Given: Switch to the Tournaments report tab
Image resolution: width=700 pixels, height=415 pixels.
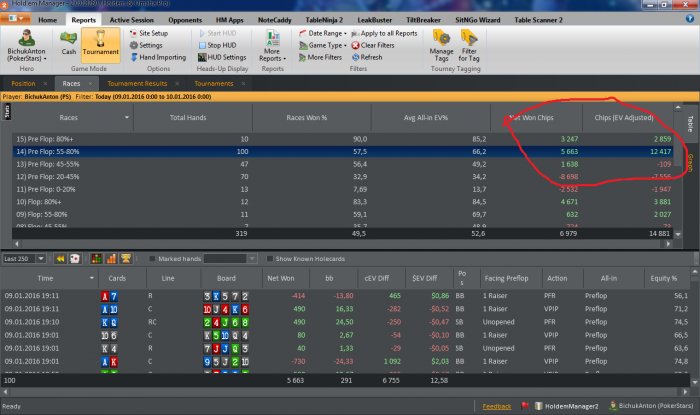Looking at the screenshot, I should click(213, 83).
